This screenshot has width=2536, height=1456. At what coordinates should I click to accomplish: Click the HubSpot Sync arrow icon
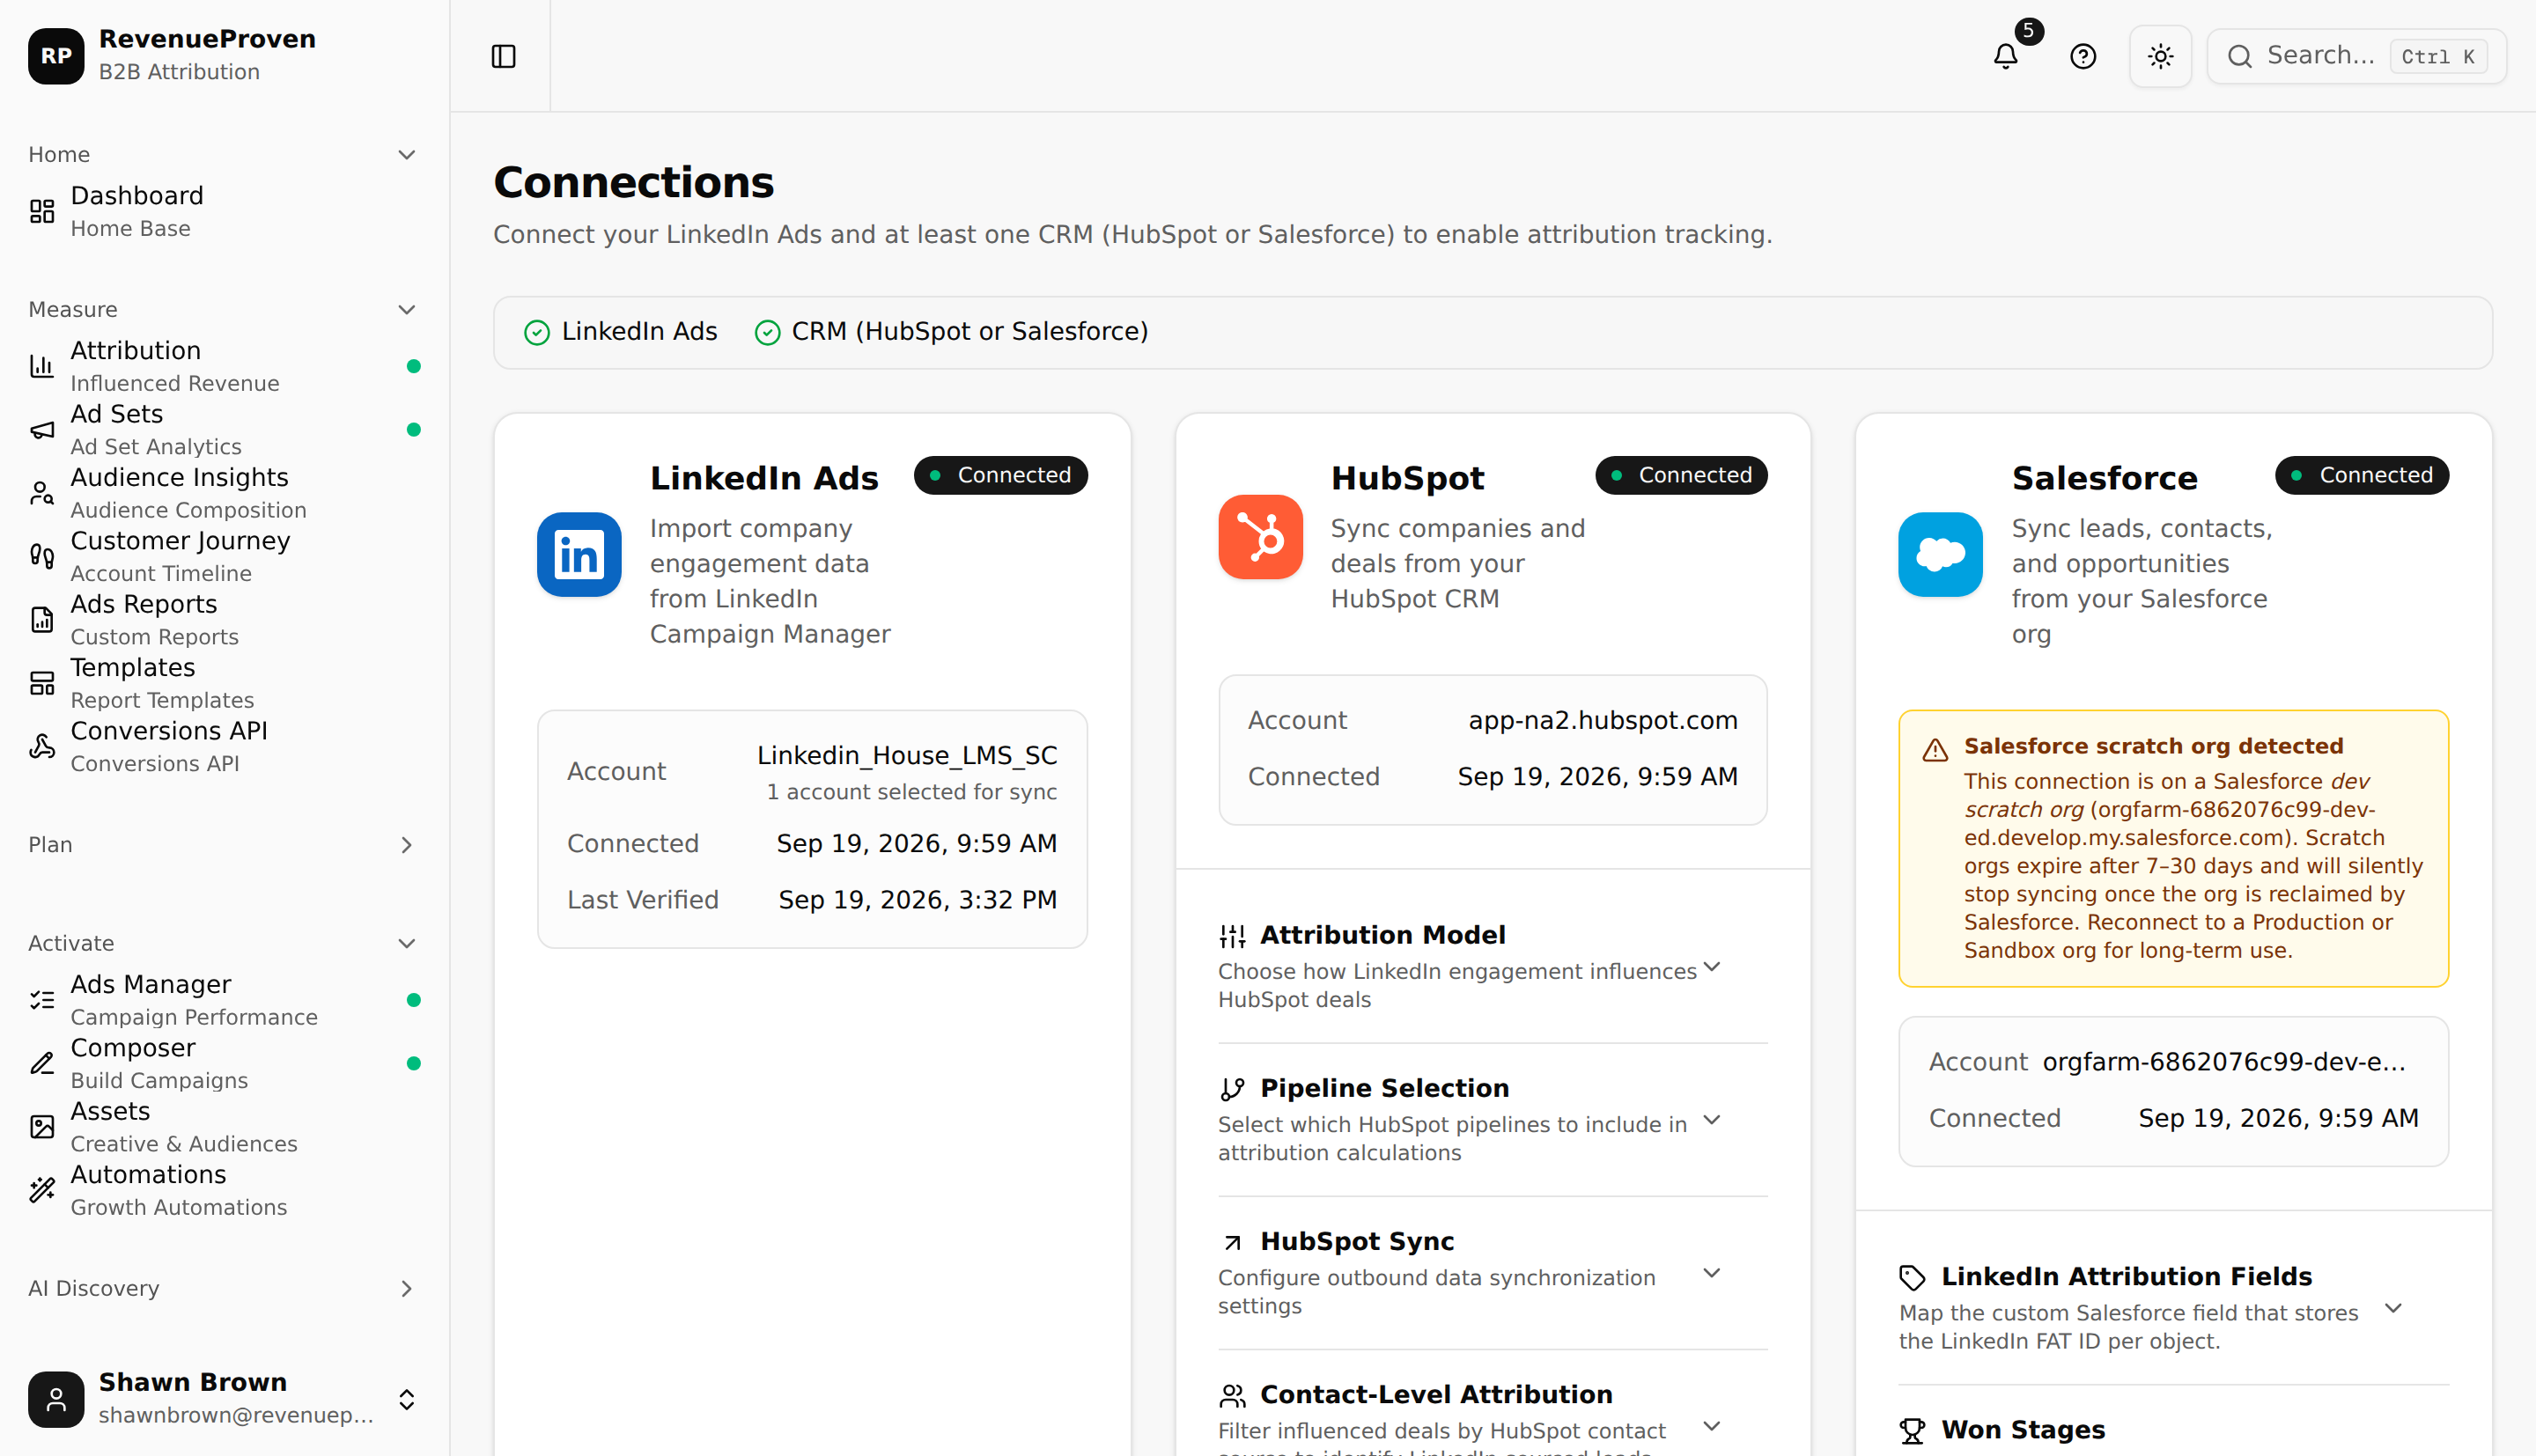pos(1232,1242)
